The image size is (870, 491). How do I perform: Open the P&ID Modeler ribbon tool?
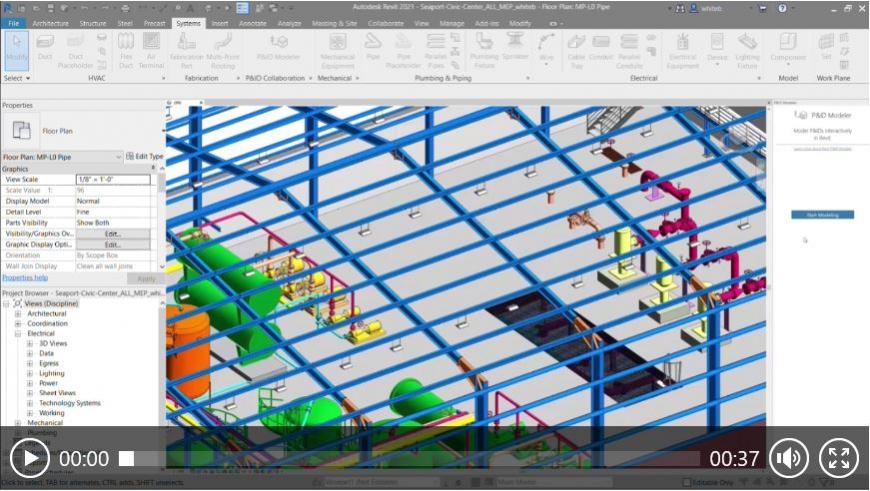(x=278, y=48)
